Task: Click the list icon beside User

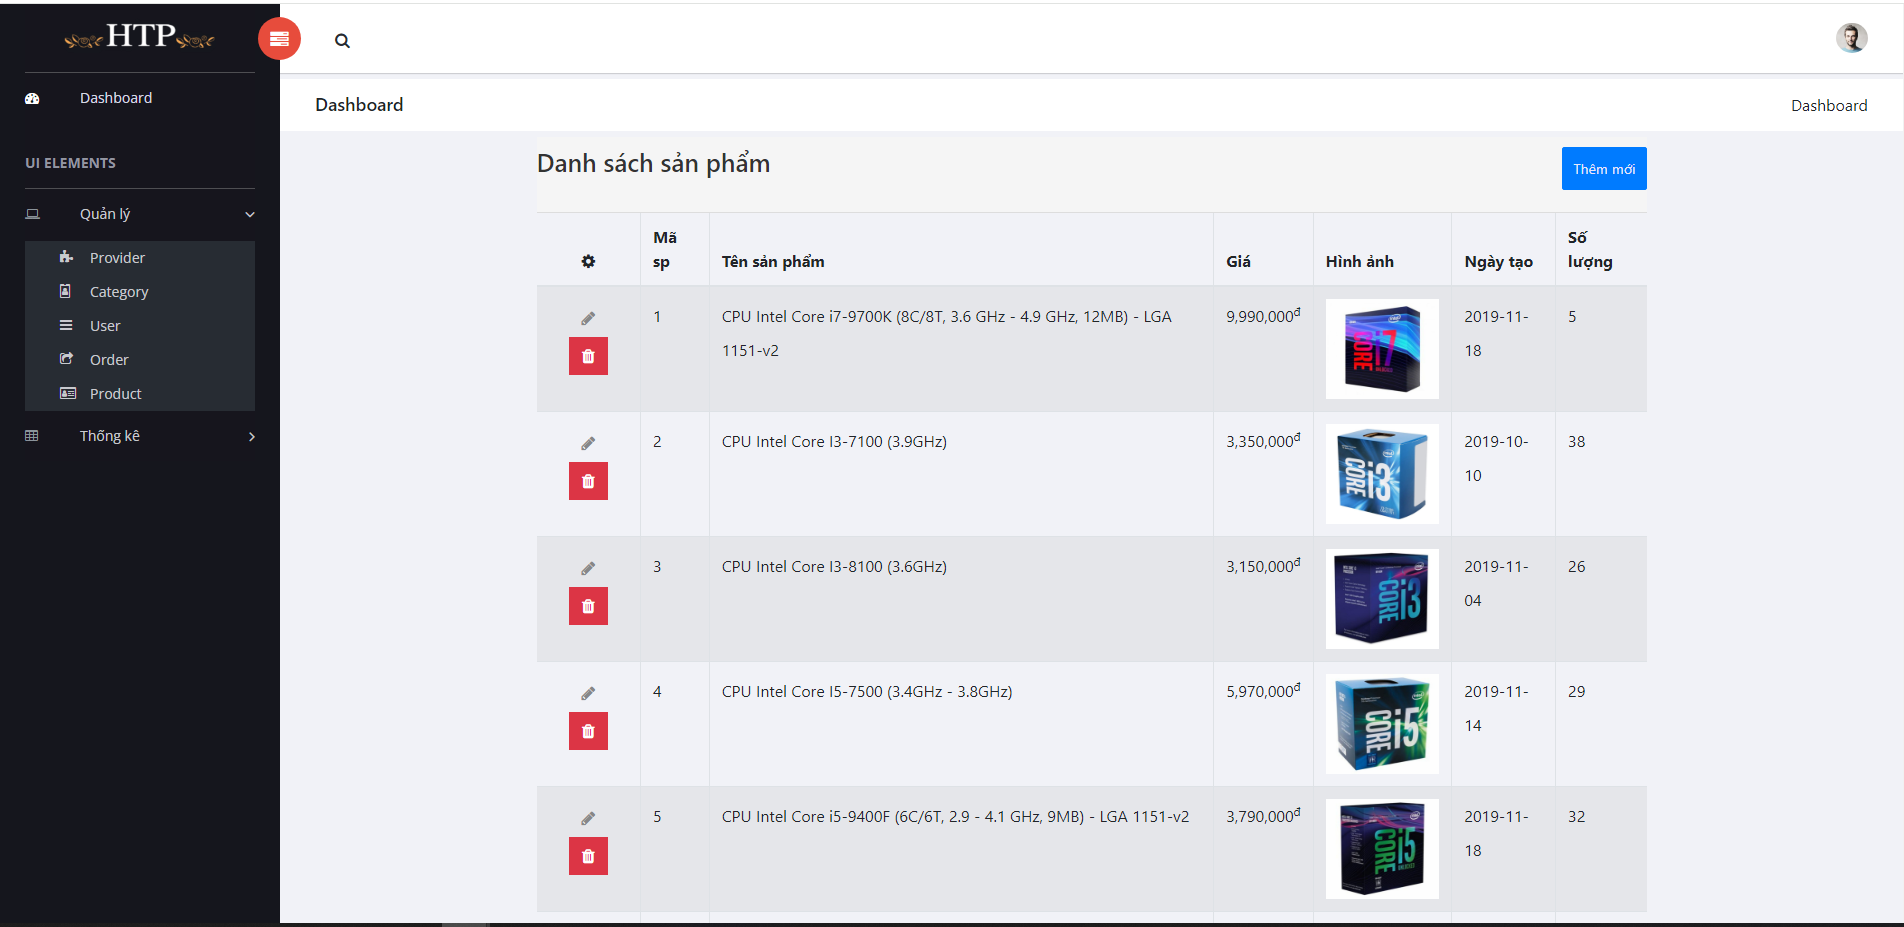Action: [66, 325]
